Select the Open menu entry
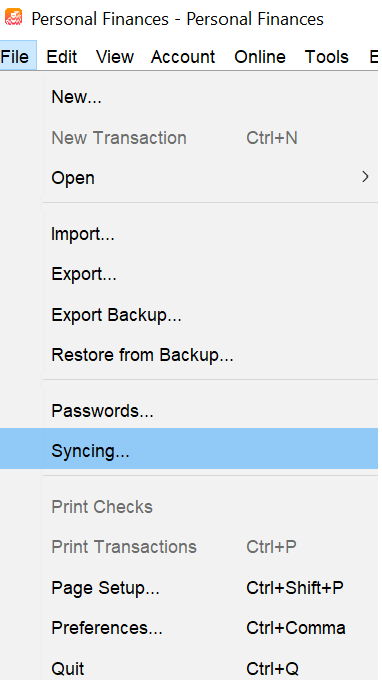The width and height of the screenshot is (382, 680). pyautogui.click(x=210, y=177)
